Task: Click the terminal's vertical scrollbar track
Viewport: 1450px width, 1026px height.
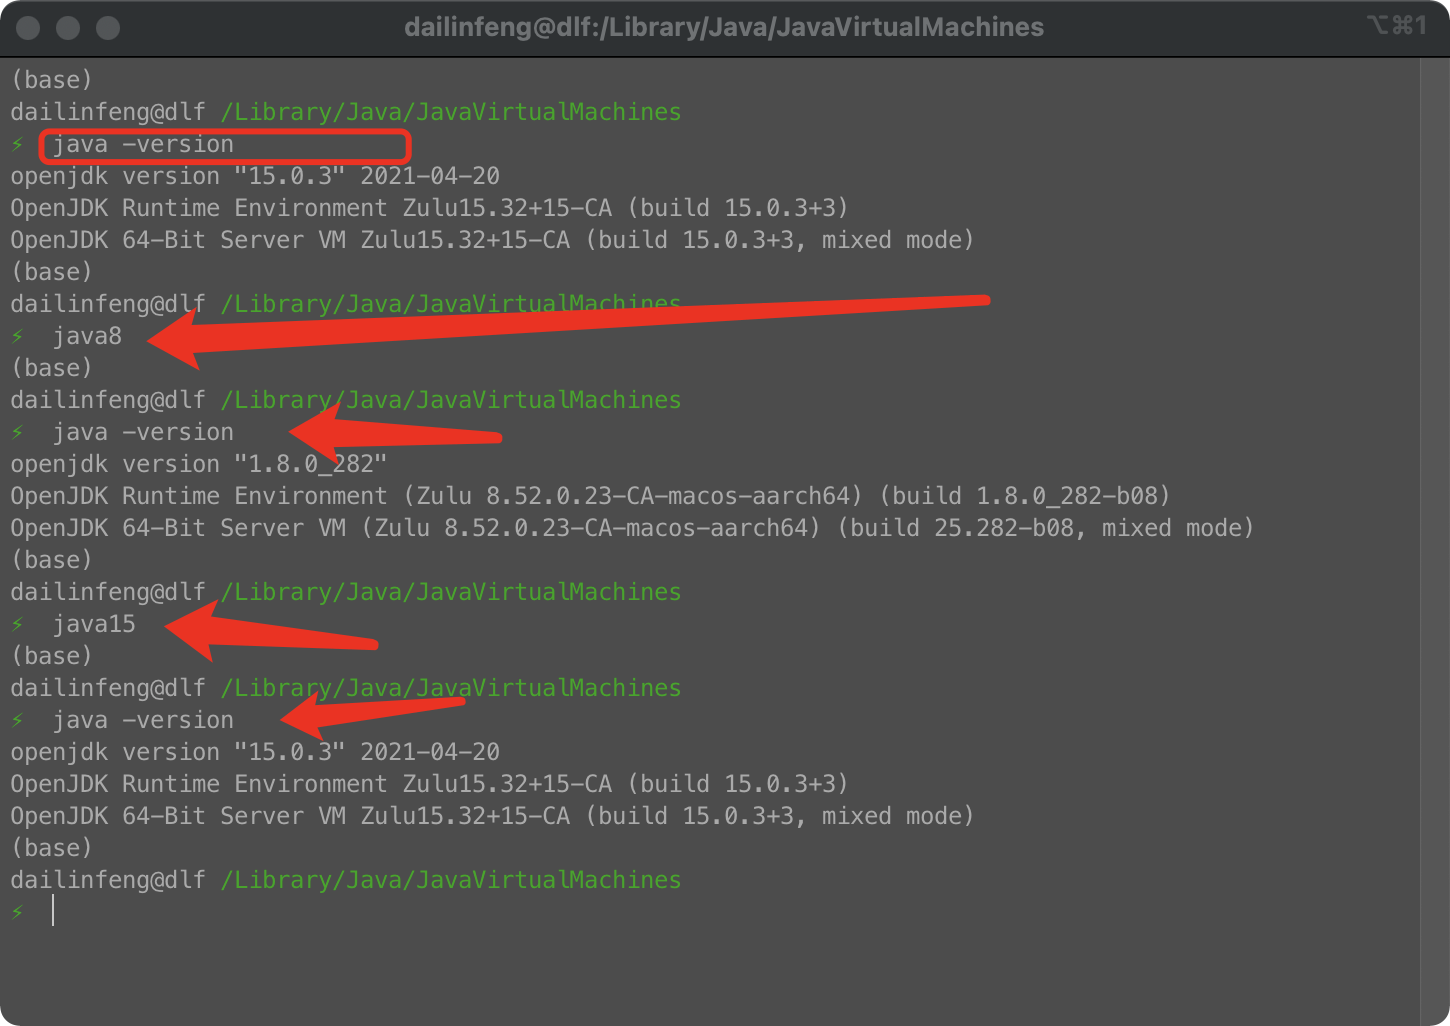Action: pos(1434,540)
